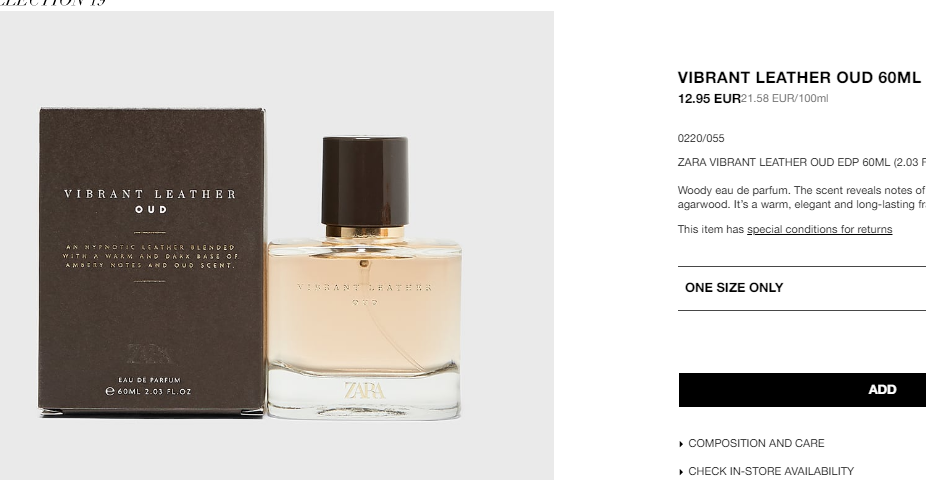The image size is (926, 480).
Task: Click the VIBRANT LEATHER OUD 60ML product title
Action: pyautogui.click(x=799, y=78)
